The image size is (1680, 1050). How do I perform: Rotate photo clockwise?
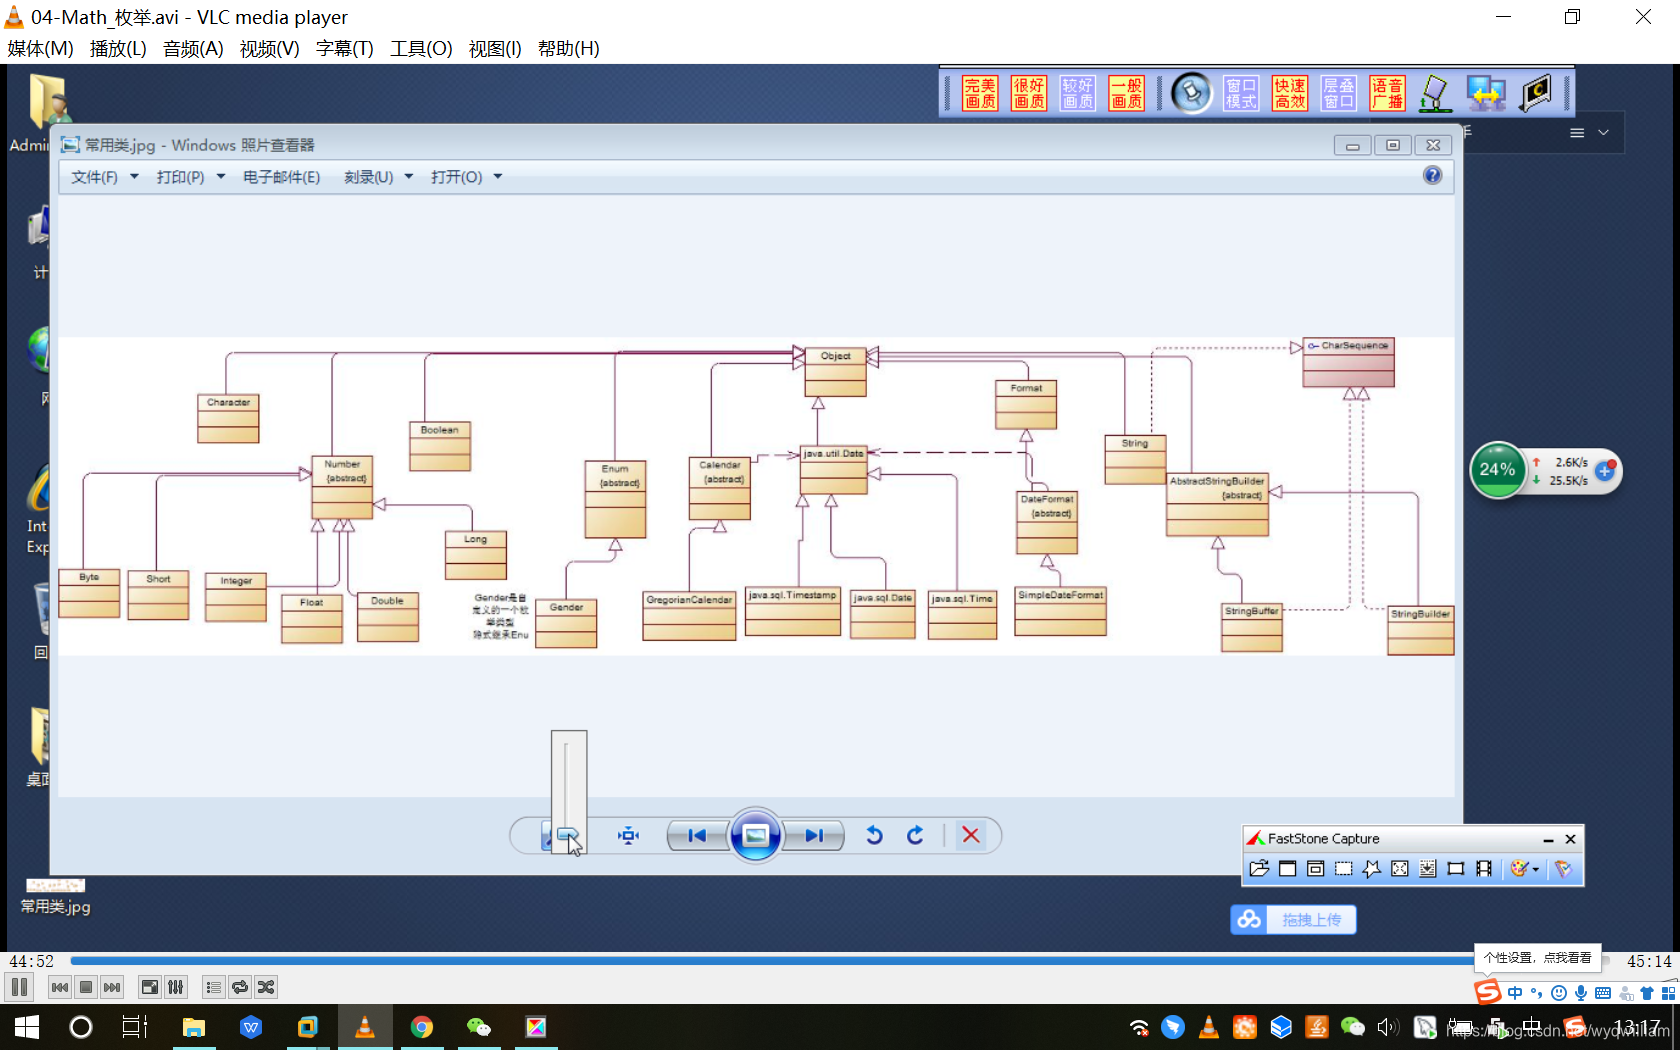point(915,835)
